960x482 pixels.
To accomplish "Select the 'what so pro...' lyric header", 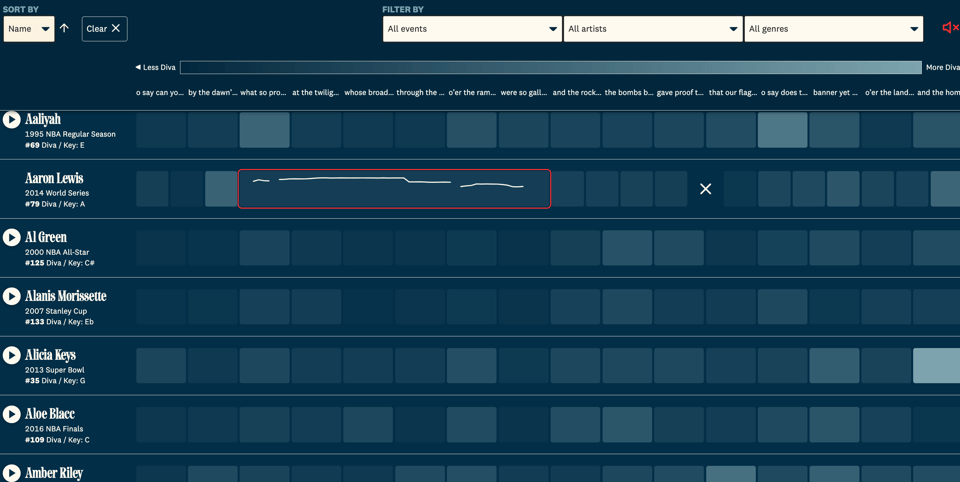I will [263, 92].
